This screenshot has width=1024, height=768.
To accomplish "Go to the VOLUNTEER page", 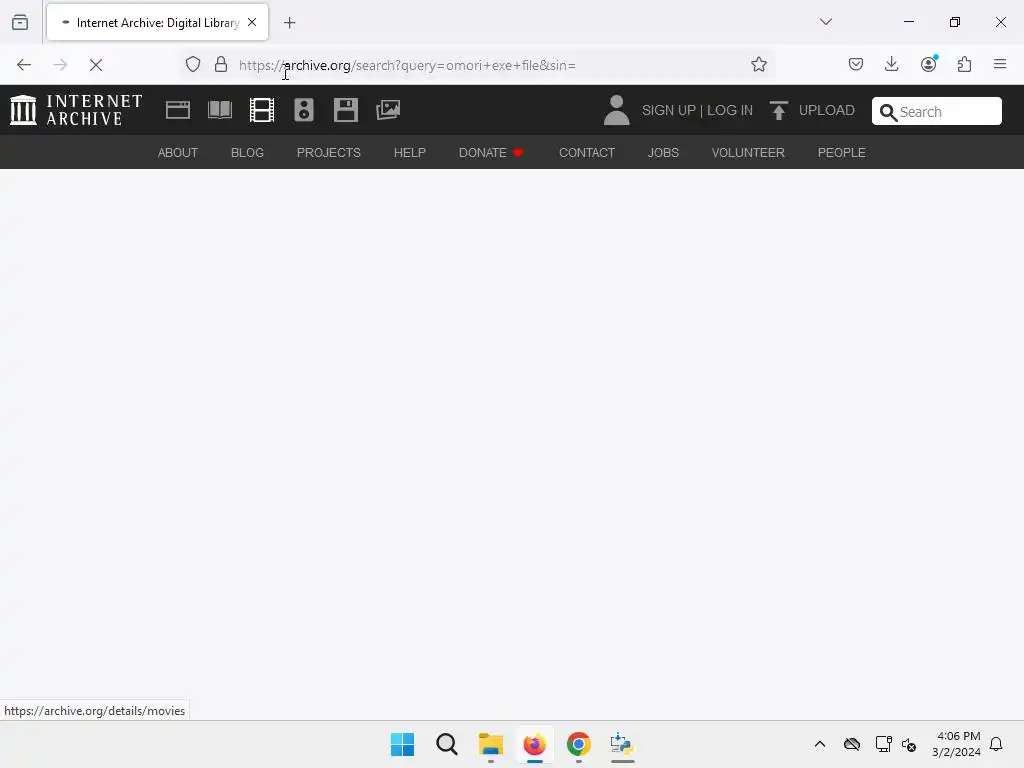I will click(x=748, y=153).
